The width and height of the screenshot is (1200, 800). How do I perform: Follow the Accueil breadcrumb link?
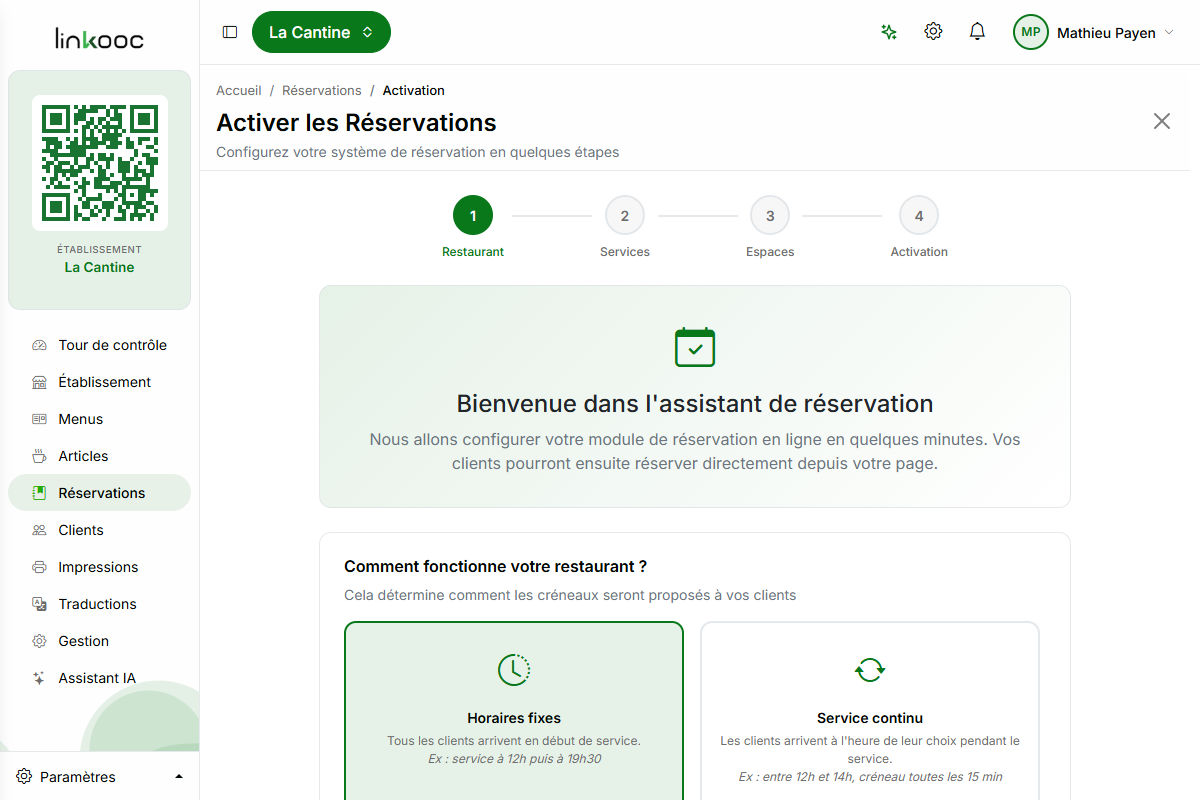click(x=239, y=90)
